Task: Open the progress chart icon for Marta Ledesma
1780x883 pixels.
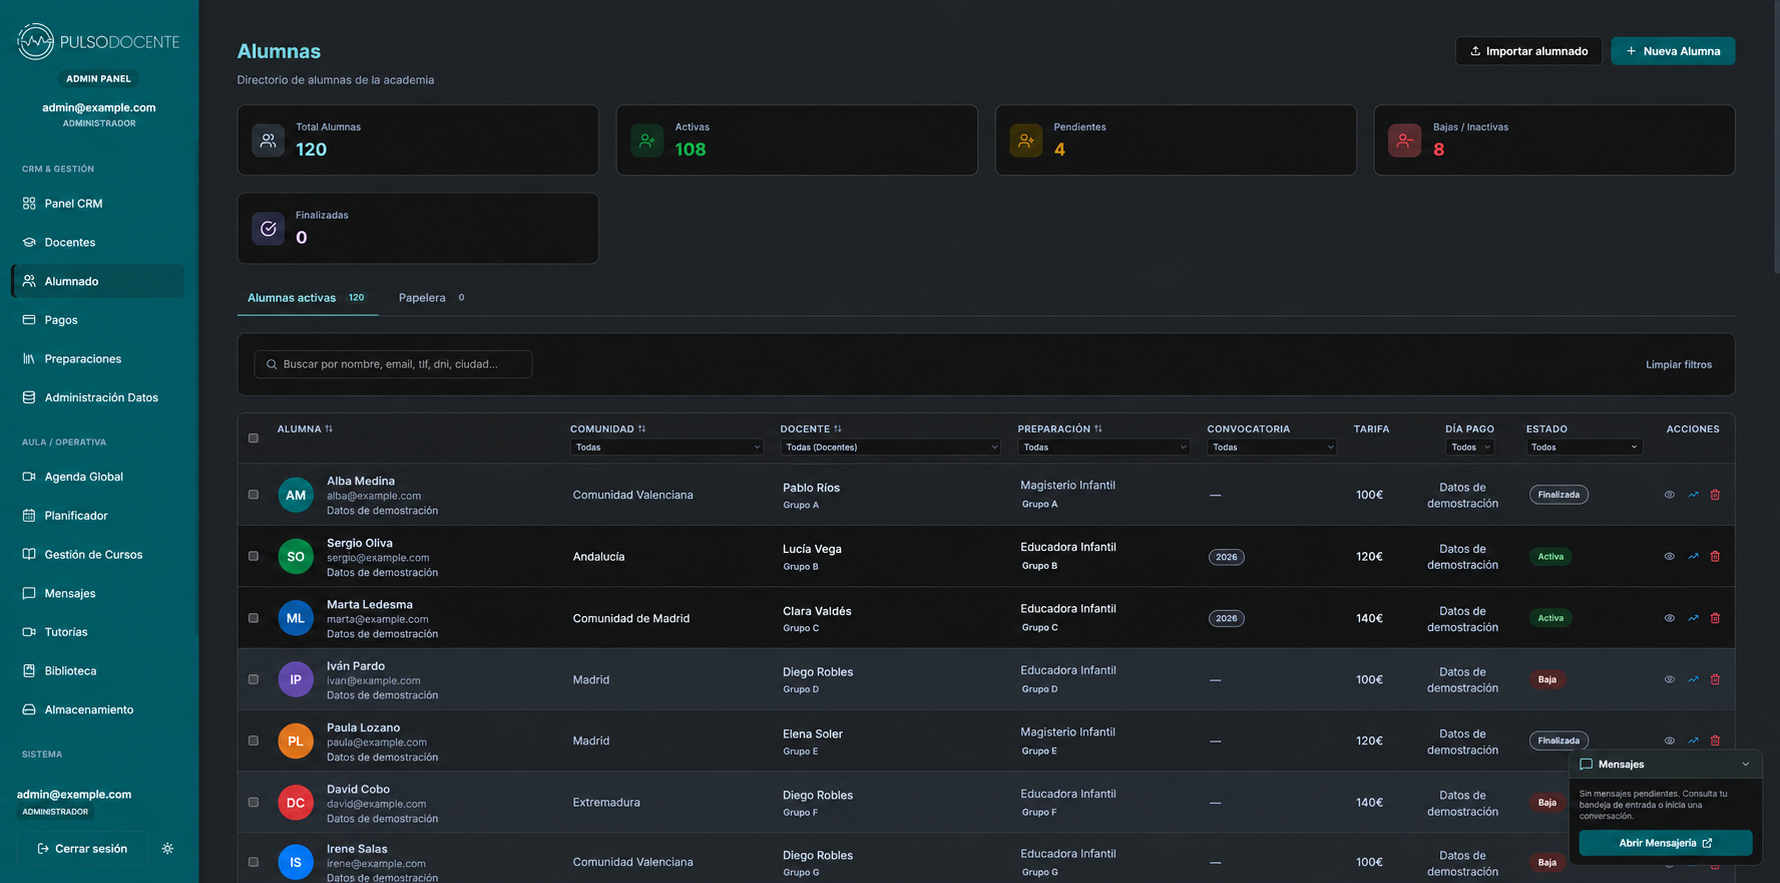Action: coord(1693,618)
